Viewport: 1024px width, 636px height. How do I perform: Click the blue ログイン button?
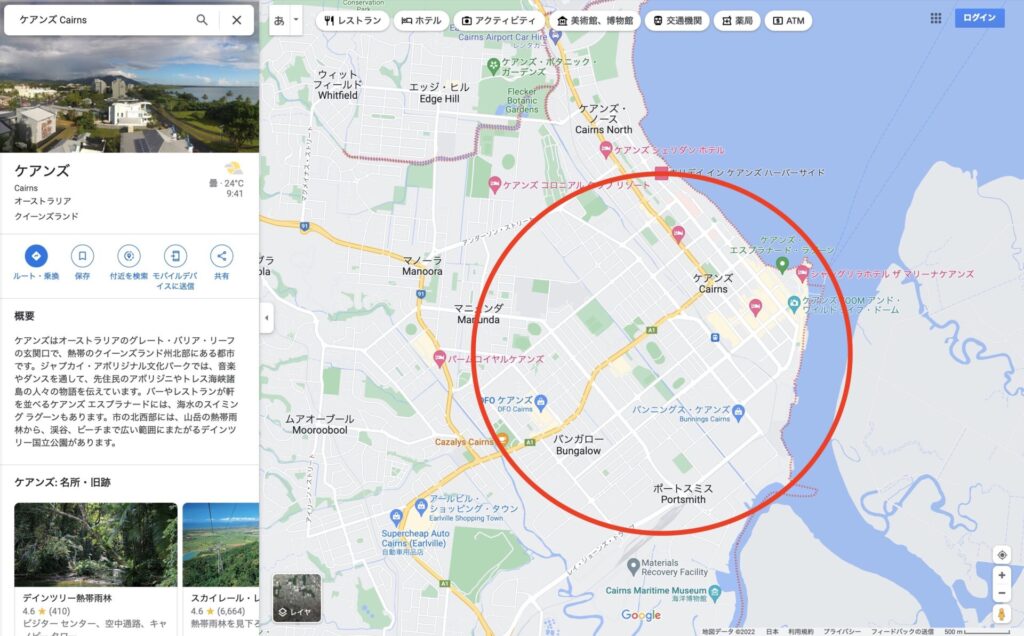point(979,18)
